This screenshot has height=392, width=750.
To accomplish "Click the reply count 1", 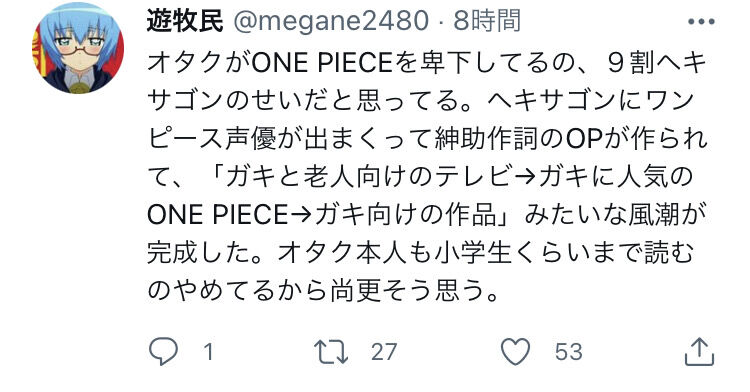I will 208,352.
